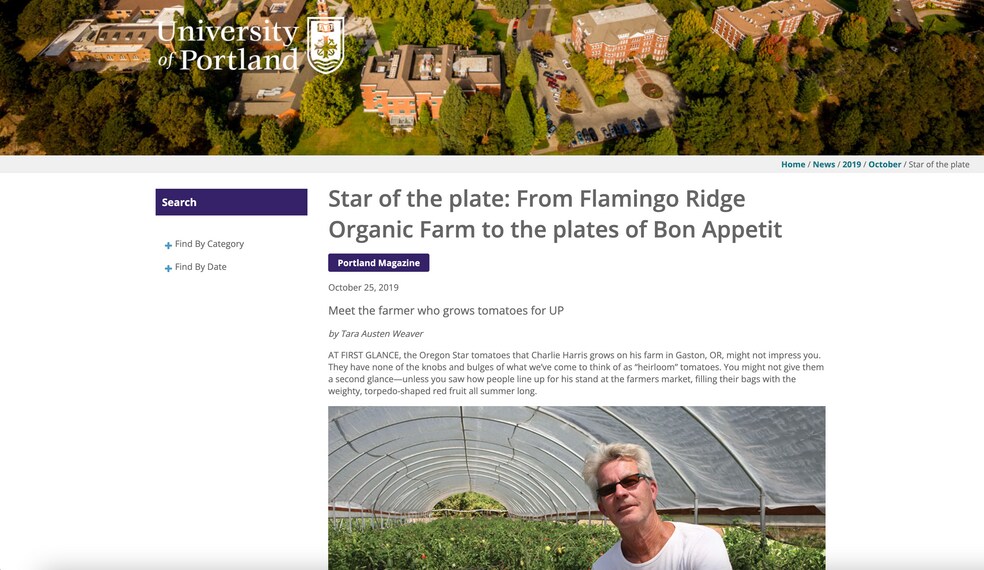Click the Star of the plate headline
The image size is (984, 570).
coord(554,214)
